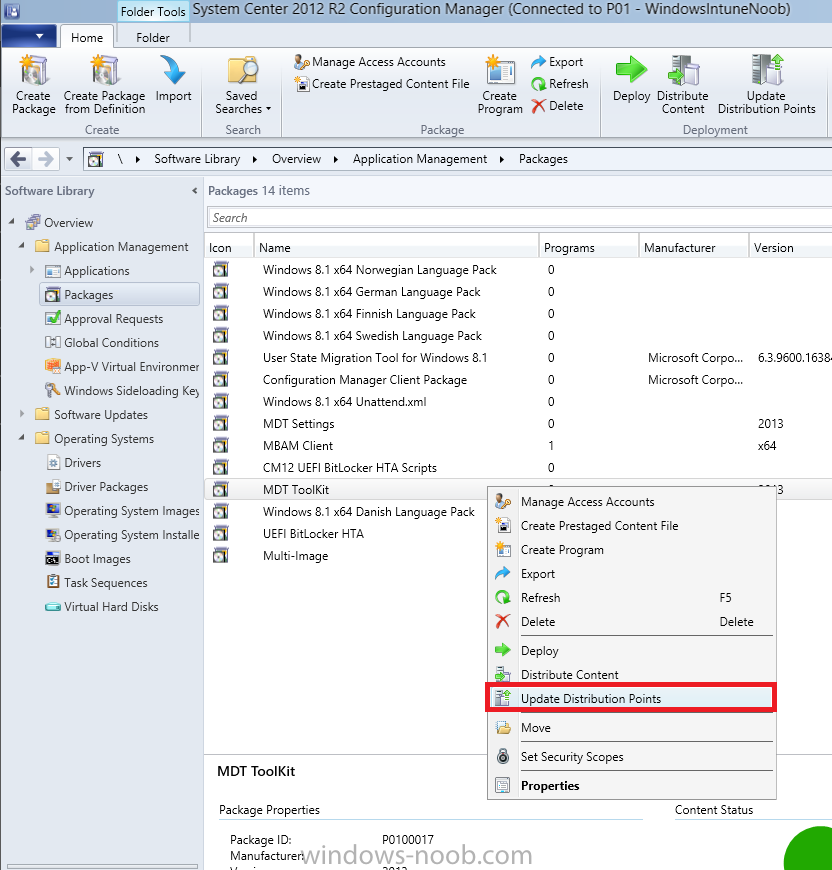Click the Back navigation arrow
This screenshot has width=832, height=870.
click(18, 159)
